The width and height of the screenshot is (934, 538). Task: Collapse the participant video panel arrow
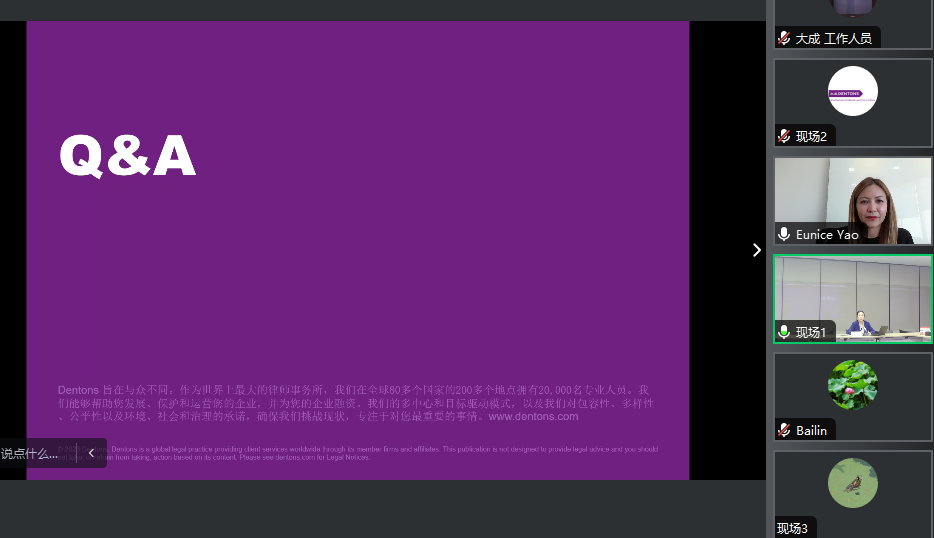(756, 250)
